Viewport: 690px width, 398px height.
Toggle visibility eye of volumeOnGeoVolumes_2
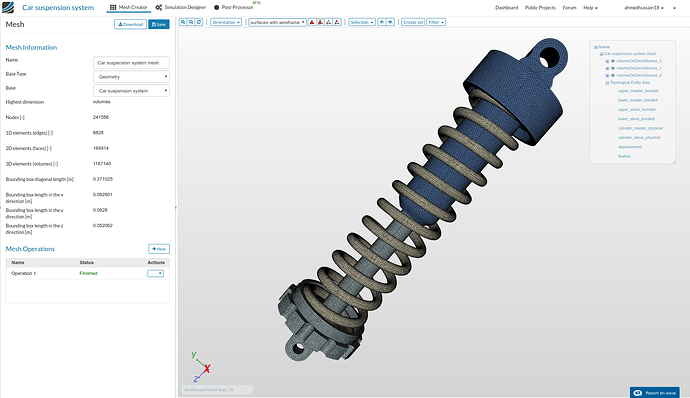(x=613, y=61)
